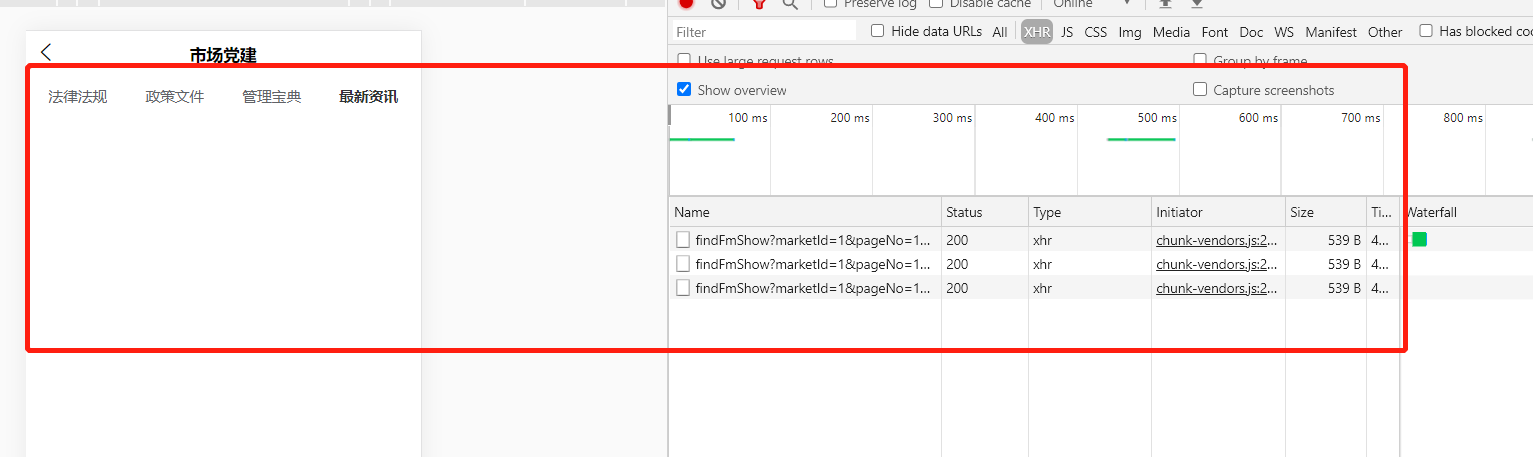Open network search with the magnifier icon

[x=790, y=4]
